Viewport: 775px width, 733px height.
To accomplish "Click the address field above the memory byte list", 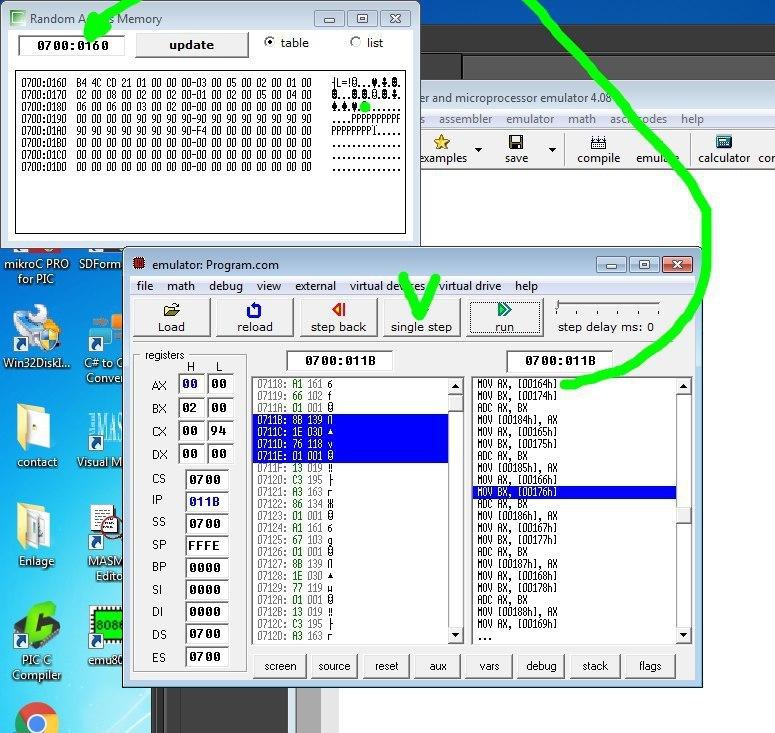I will [x=340, y=361].
